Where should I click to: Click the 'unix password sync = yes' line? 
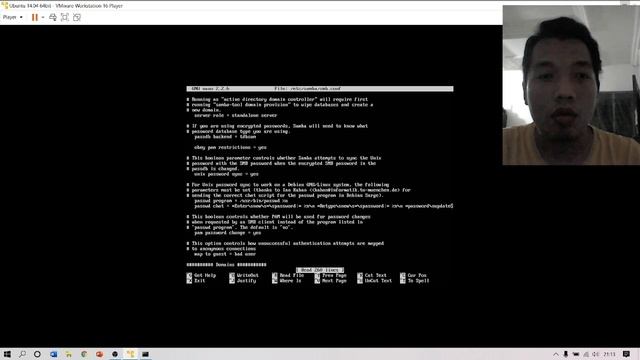click(226, 174)
